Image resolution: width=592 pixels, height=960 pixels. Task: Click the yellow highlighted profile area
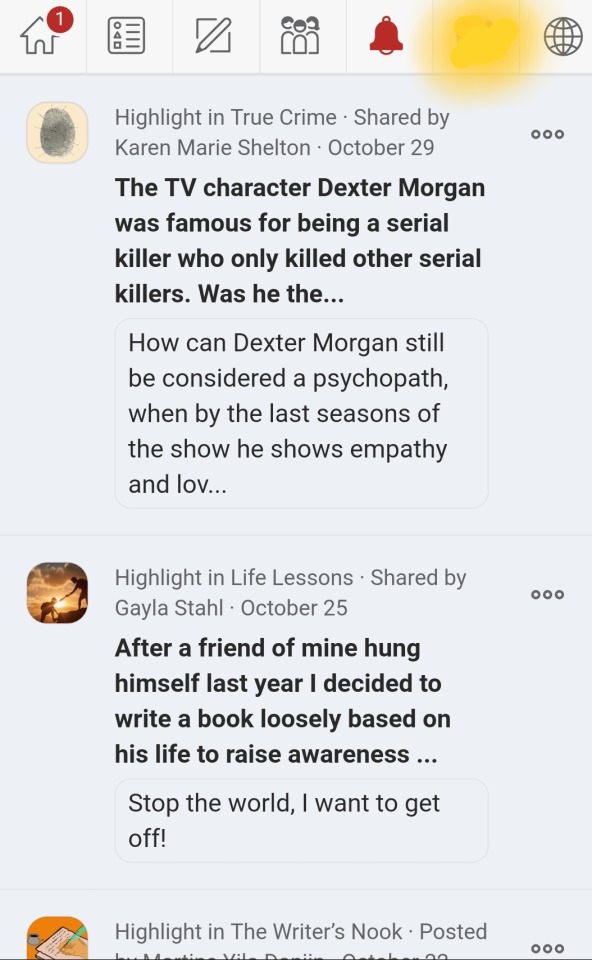(x=483, y=42)
